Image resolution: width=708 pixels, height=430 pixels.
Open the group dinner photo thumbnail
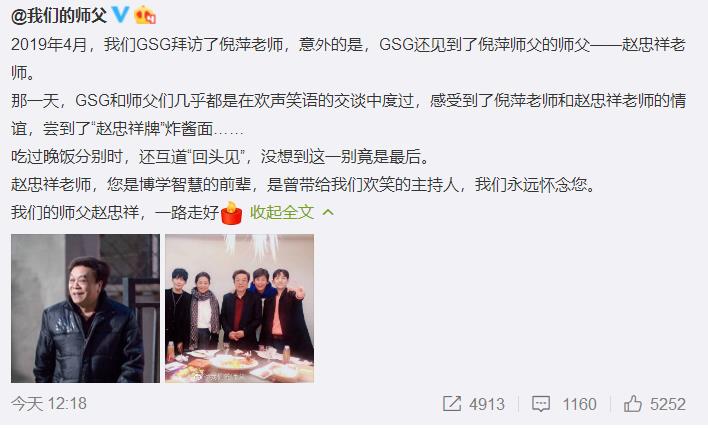(239, 308)
